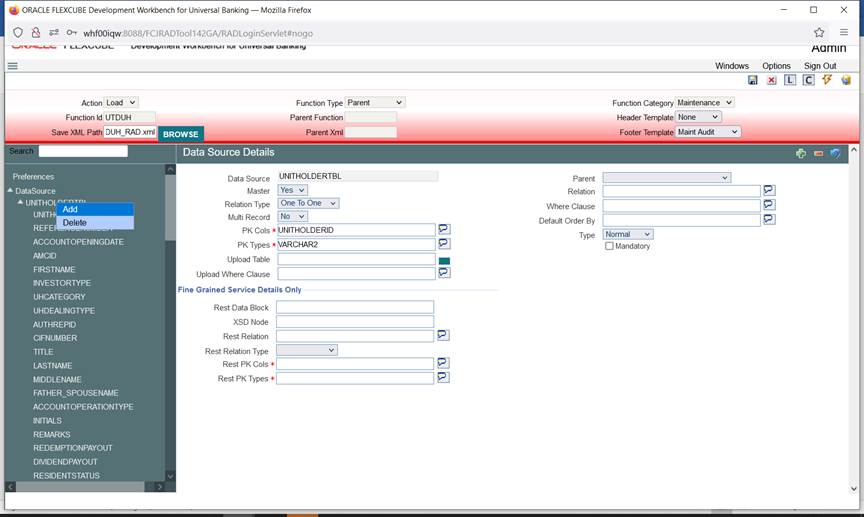Select INVESTORTYPE field in the tree
Image resolution: width=864 pixels, height=517 pixels.
[x=62, y=283]
